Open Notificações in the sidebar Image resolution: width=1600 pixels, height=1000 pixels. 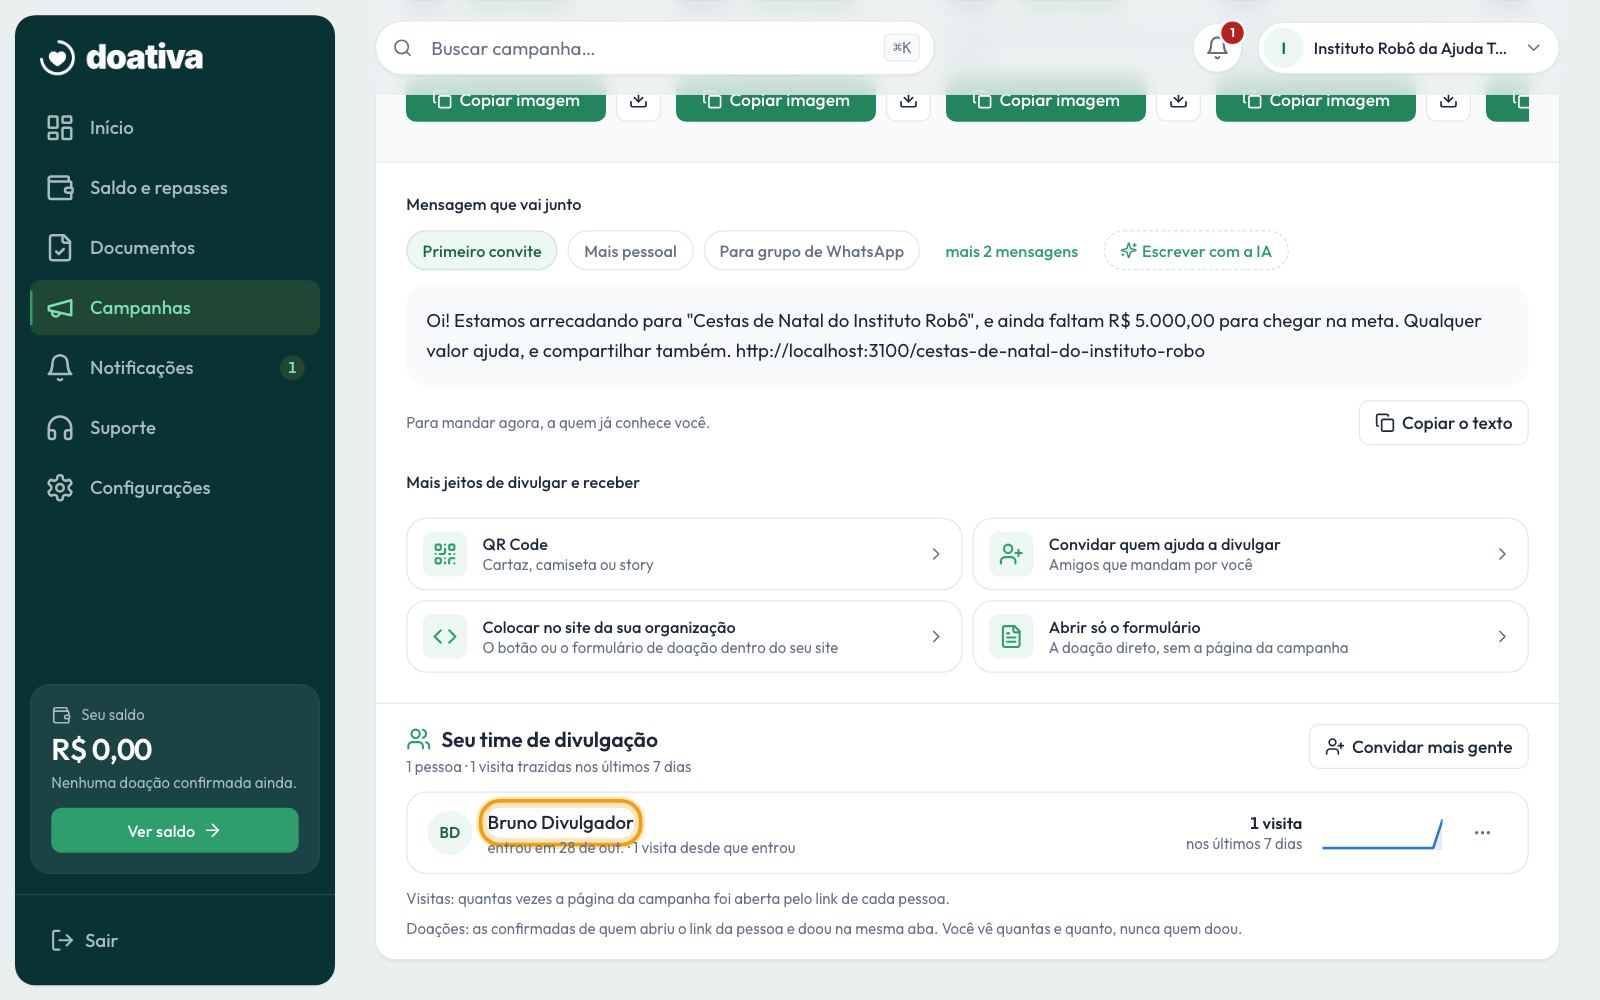tap(175, 368)
